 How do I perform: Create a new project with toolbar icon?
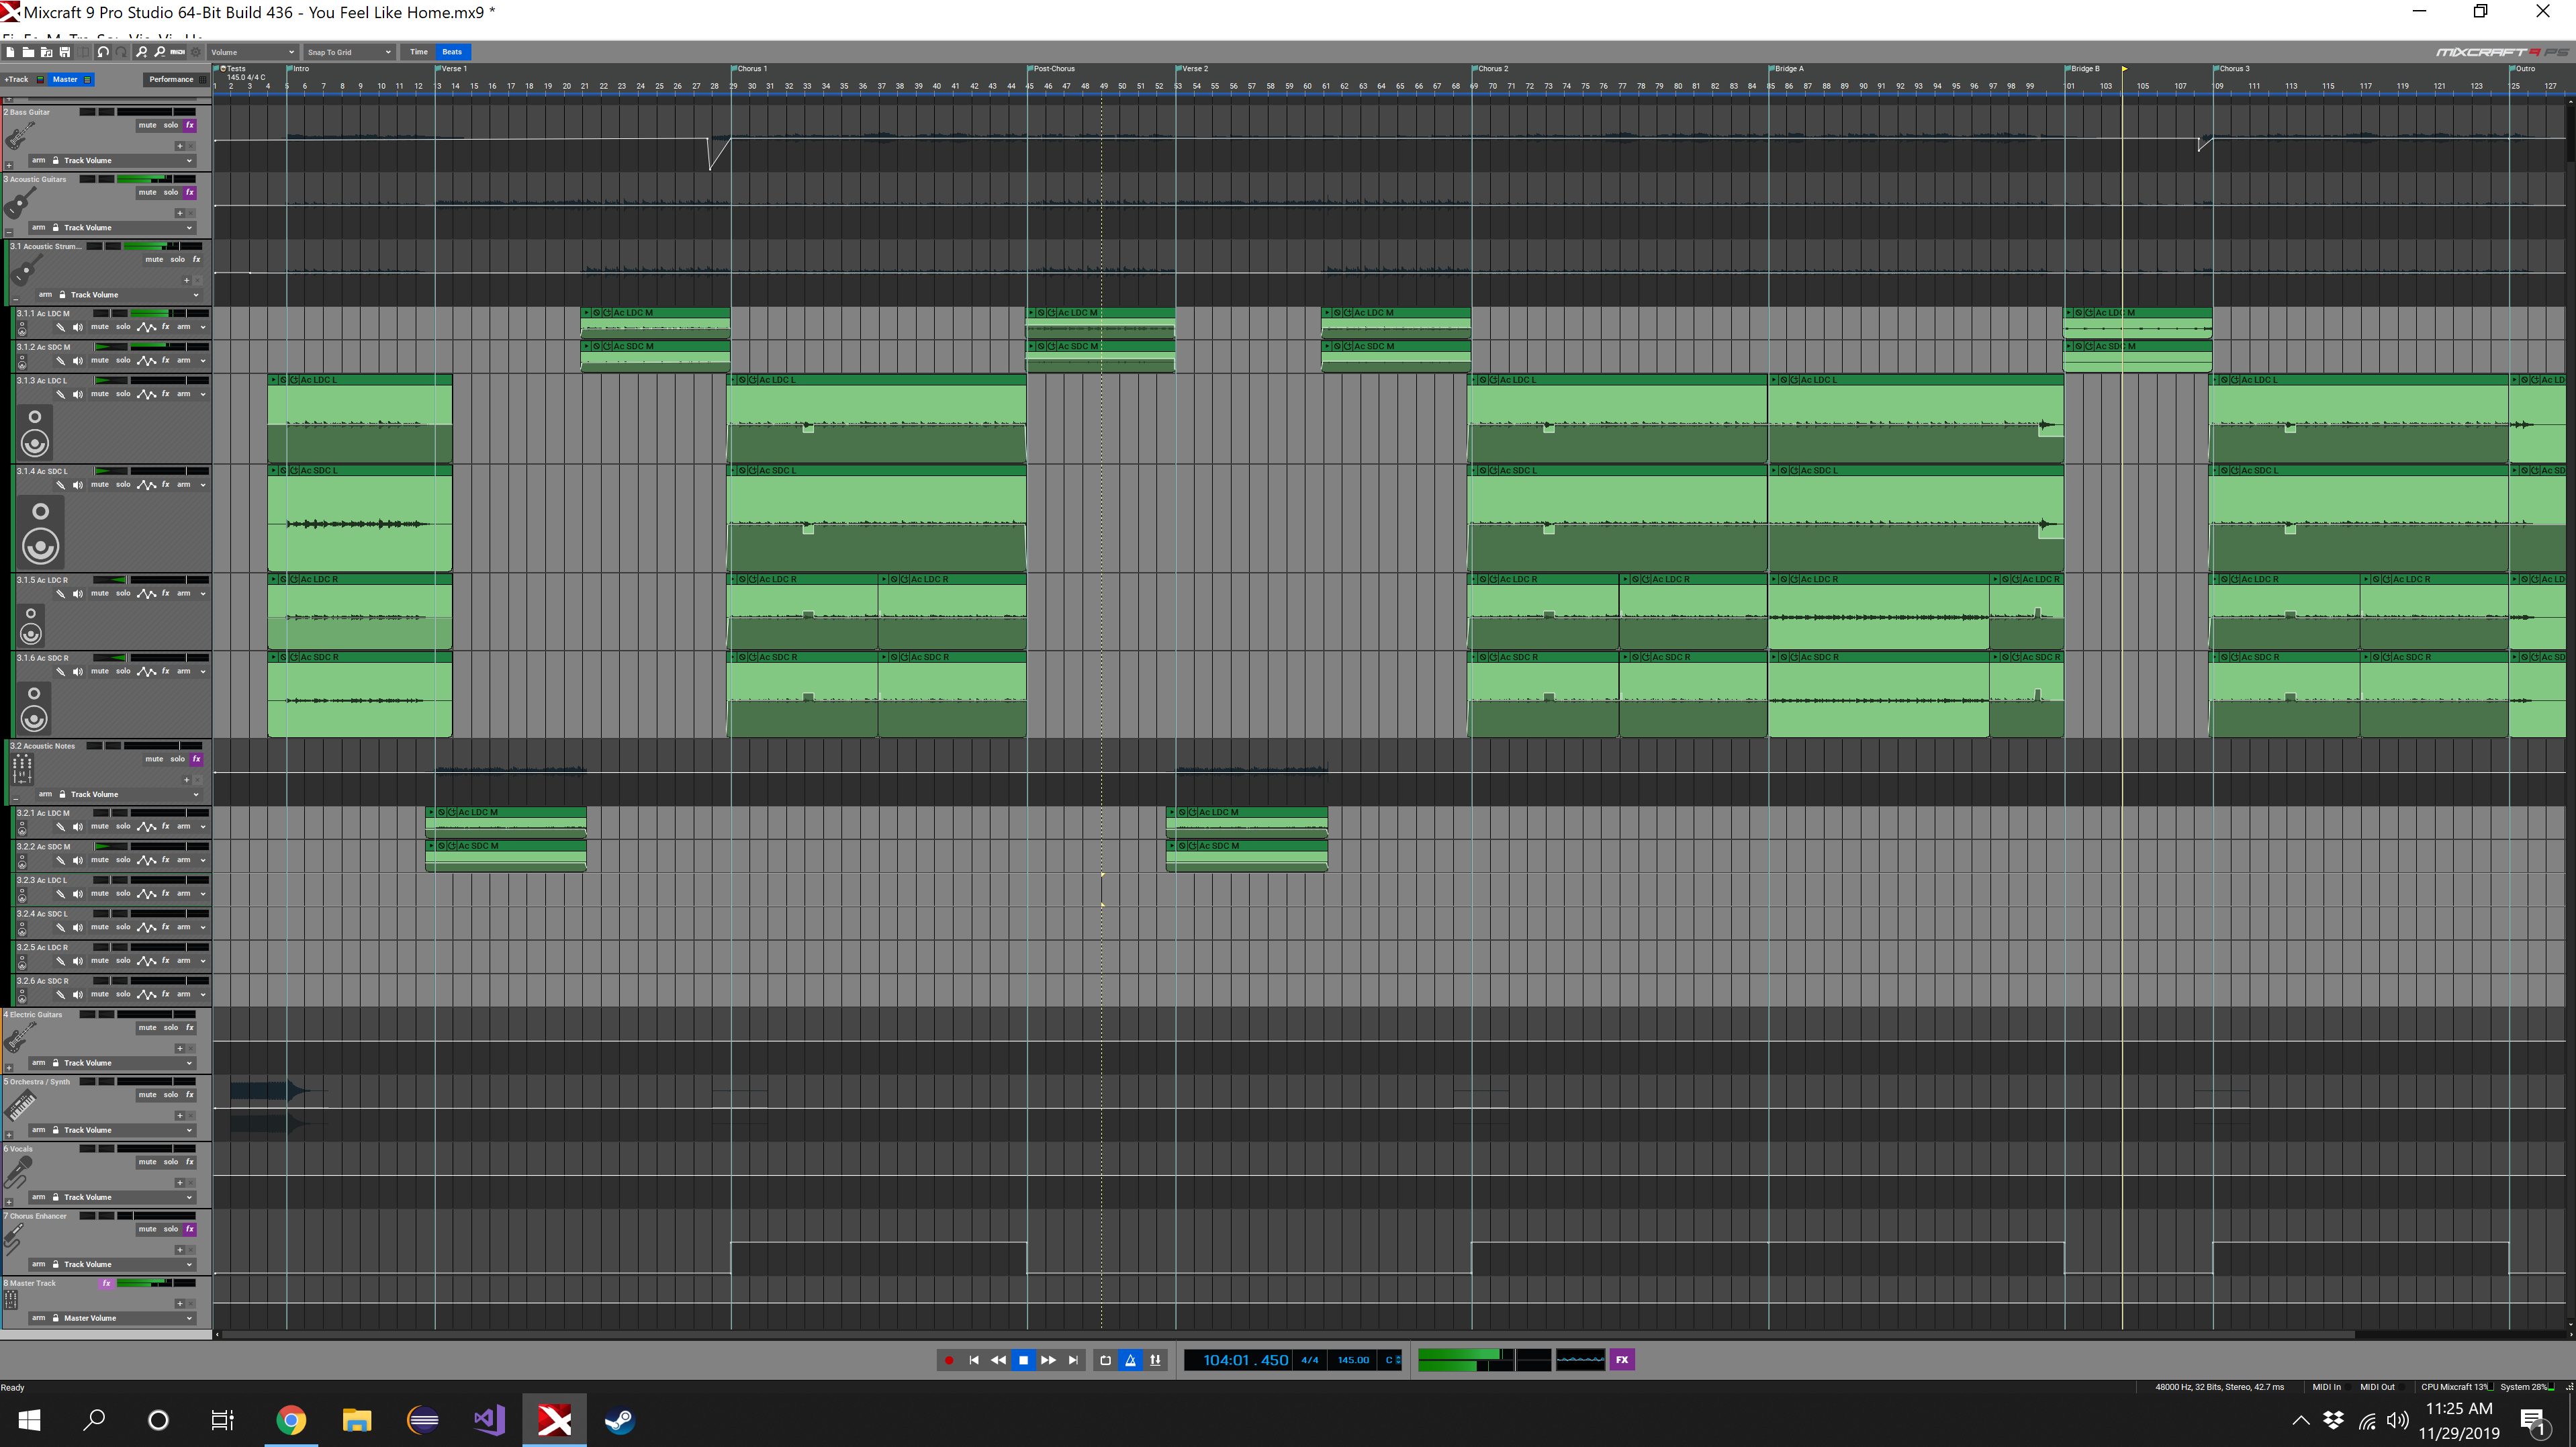coord(10,52)
